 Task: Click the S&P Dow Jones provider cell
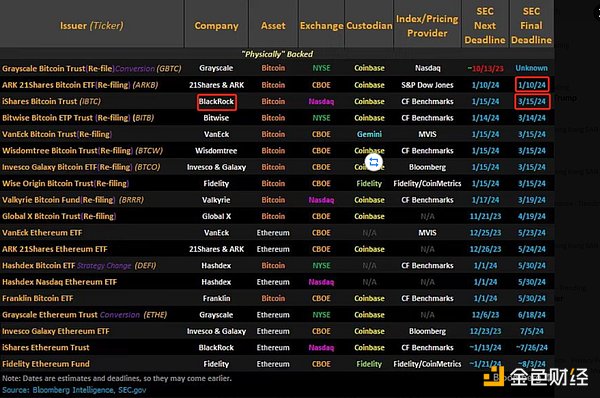(427, 85)
